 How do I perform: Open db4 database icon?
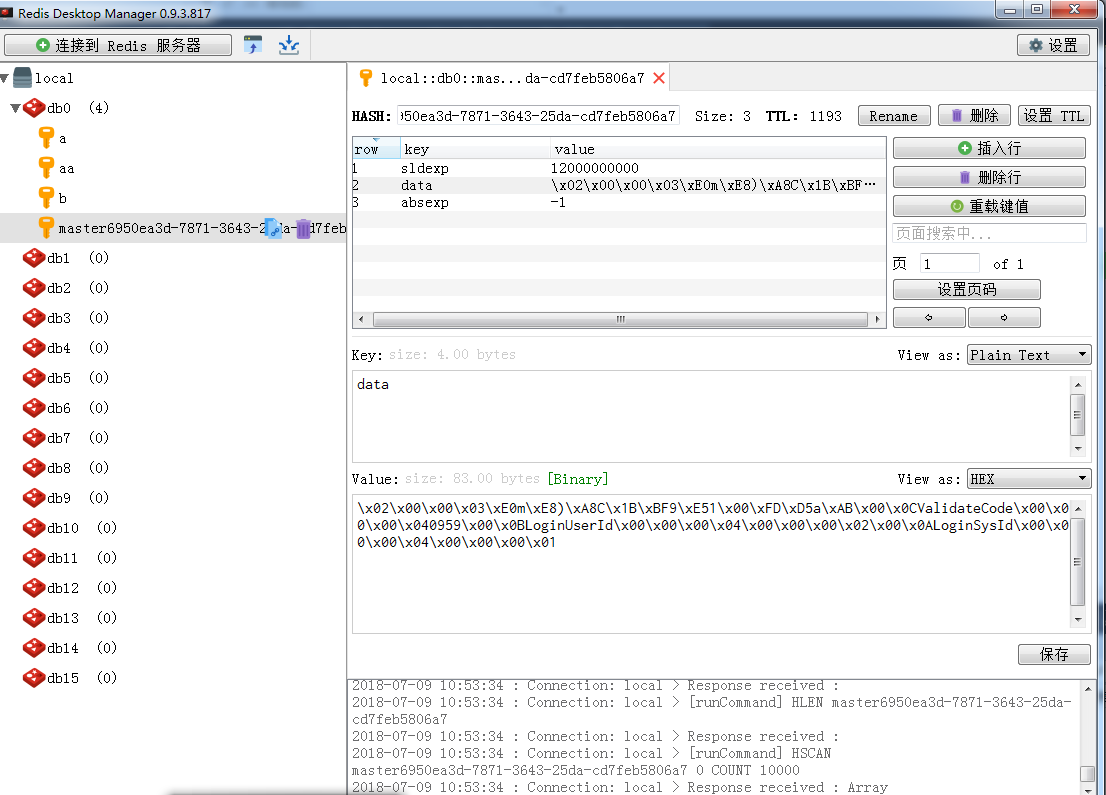[34, 348]
